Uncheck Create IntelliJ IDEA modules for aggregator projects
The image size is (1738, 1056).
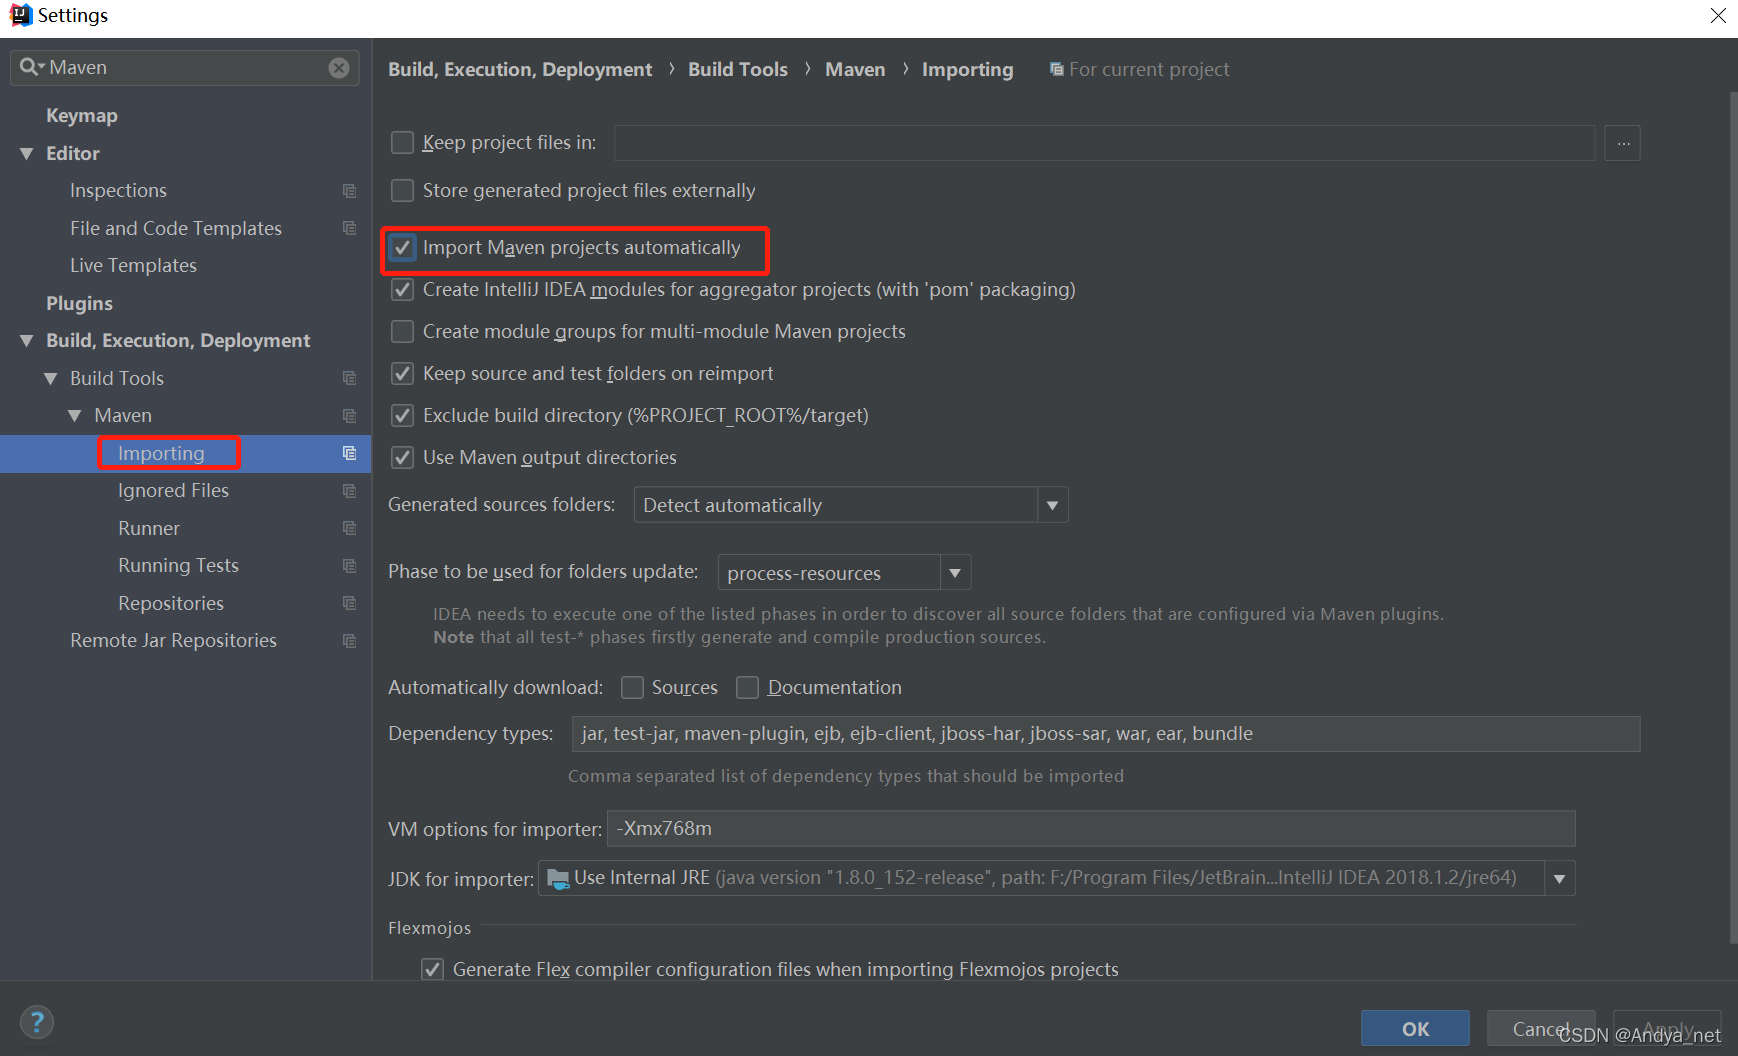[402, 290]
